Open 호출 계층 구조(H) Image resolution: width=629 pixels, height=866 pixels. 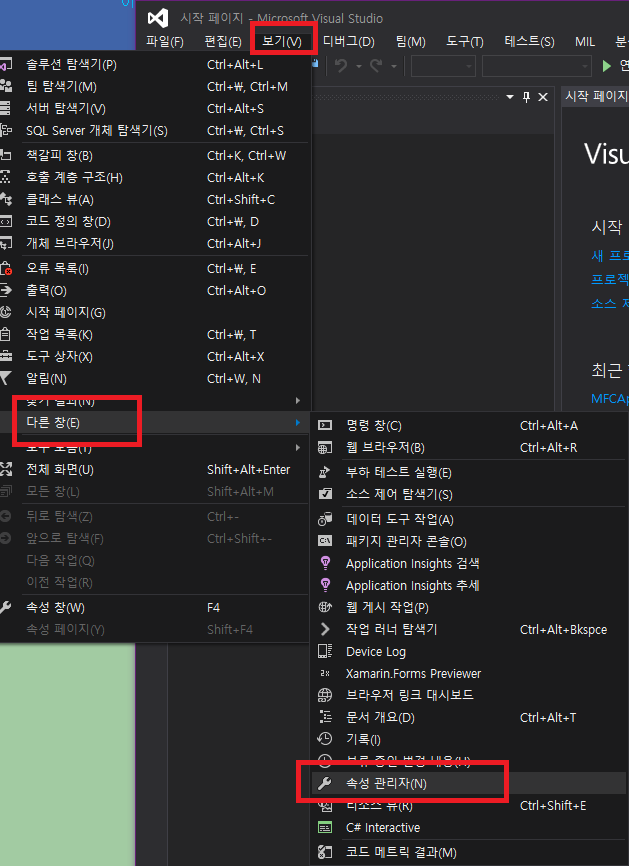(155, 178)
